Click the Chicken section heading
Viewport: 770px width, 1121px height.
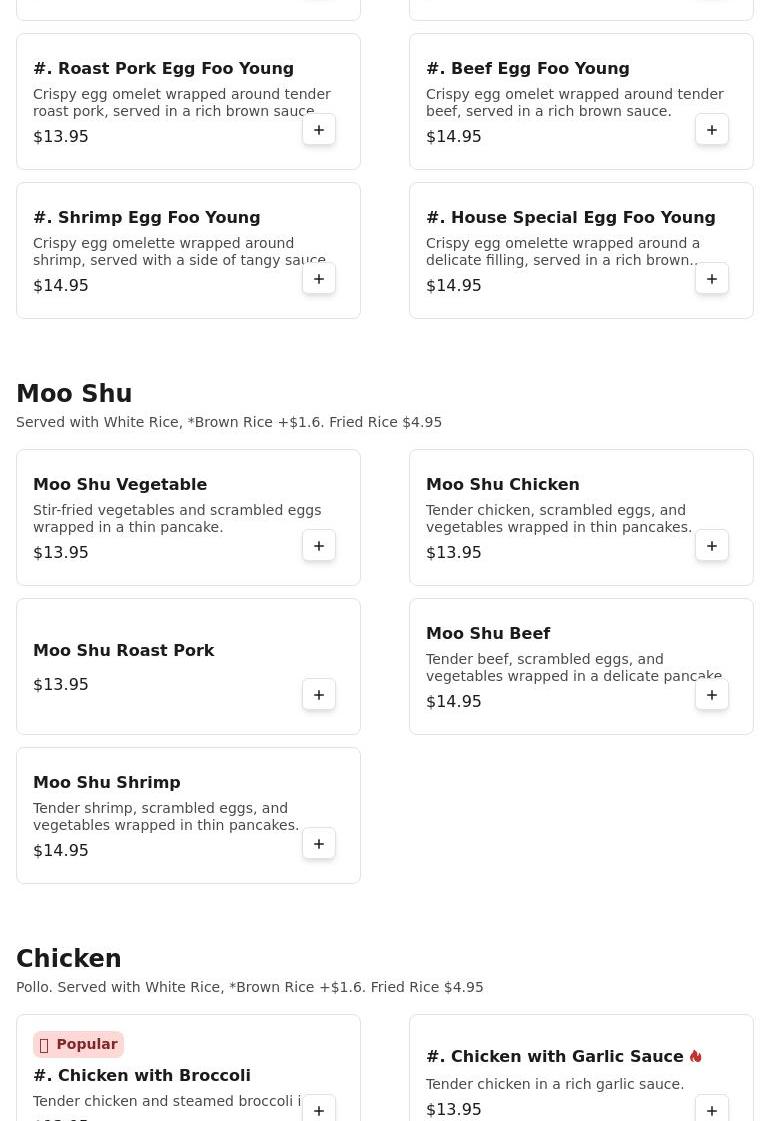click(x=69, y=959)
